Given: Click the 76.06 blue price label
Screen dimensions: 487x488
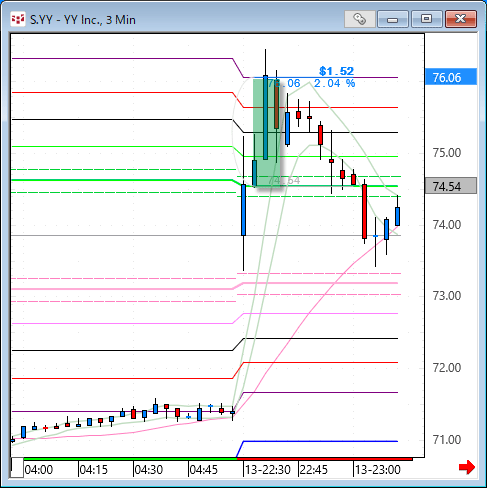Looking at the screenshot, I should [x=451, y=77].
